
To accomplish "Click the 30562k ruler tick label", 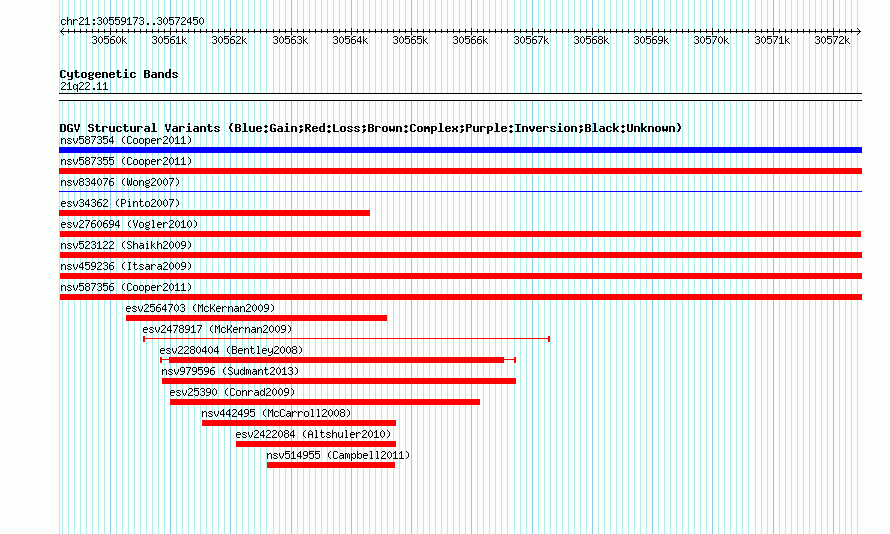I will click(x=229, y=40).
